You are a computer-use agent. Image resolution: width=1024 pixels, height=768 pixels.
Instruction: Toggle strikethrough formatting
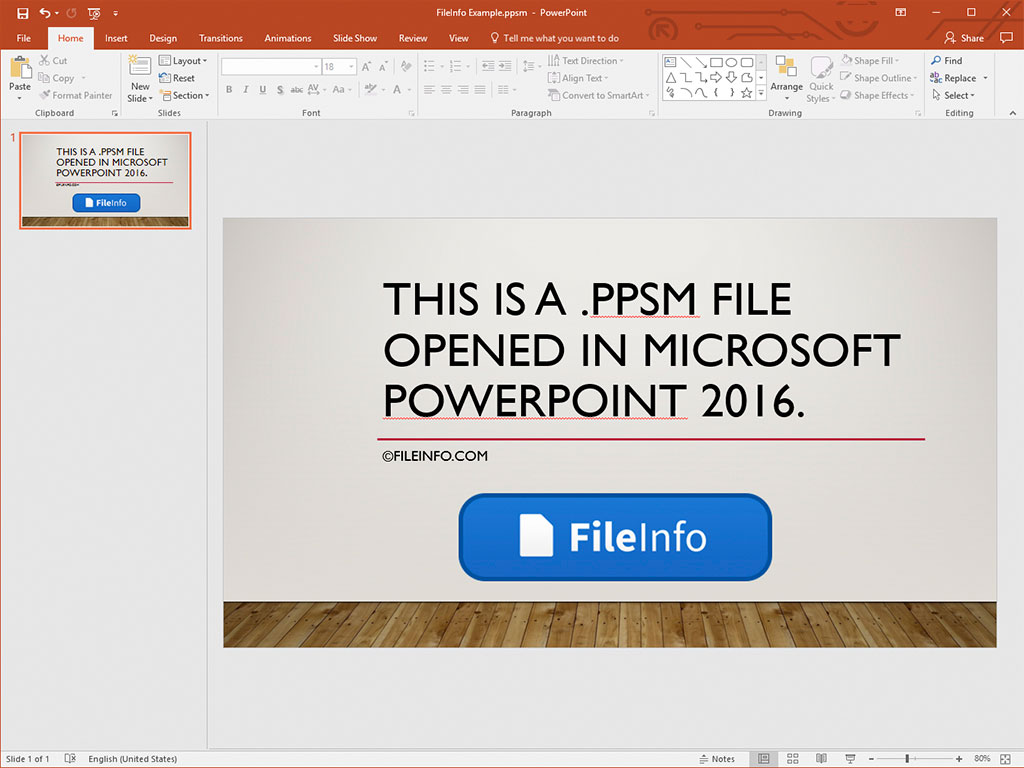point(296,89)
